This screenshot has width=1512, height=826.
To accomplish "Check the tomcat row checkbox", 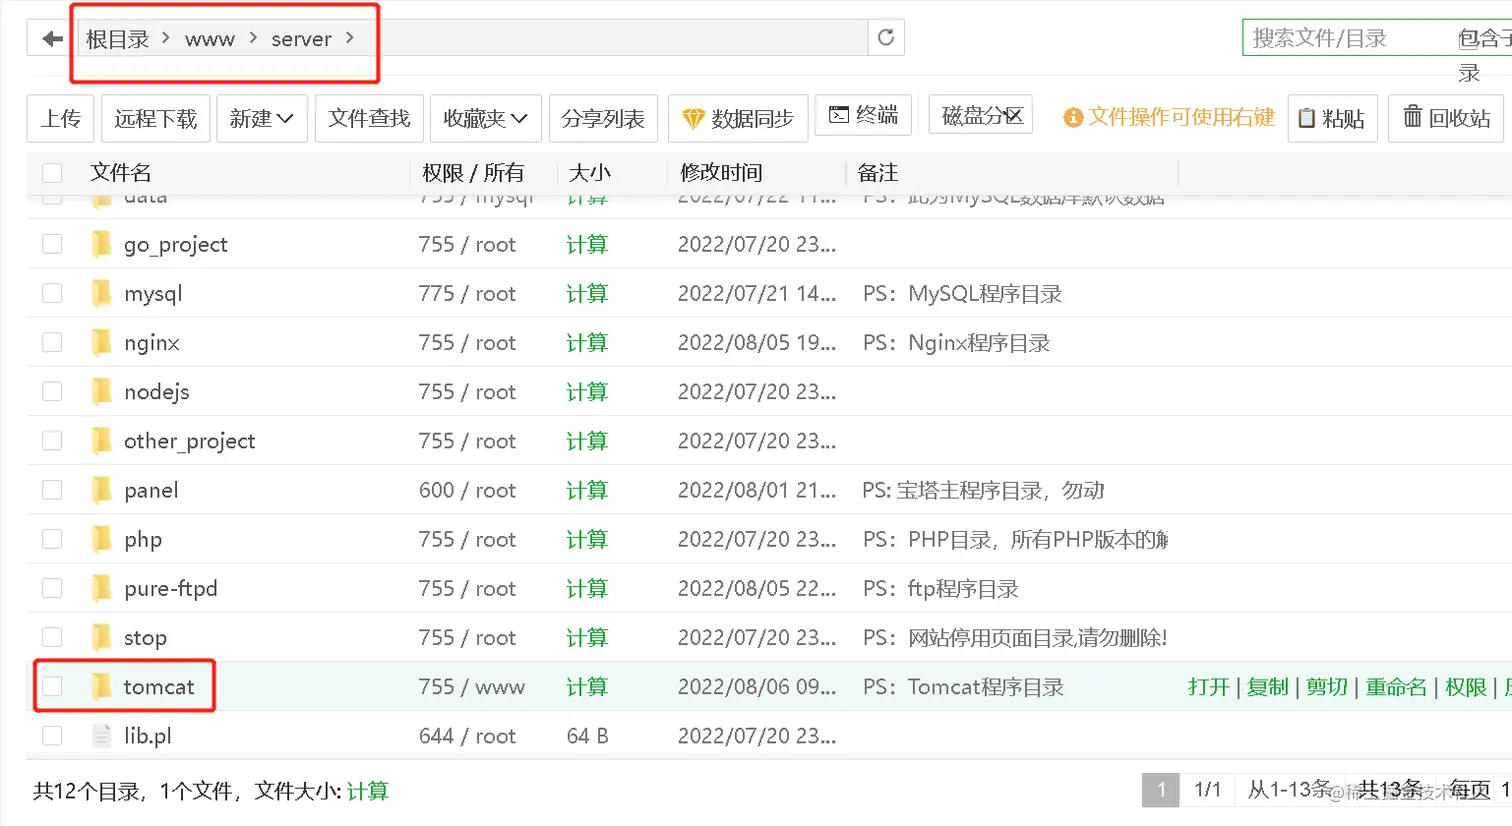I will [x=52, y=686].
